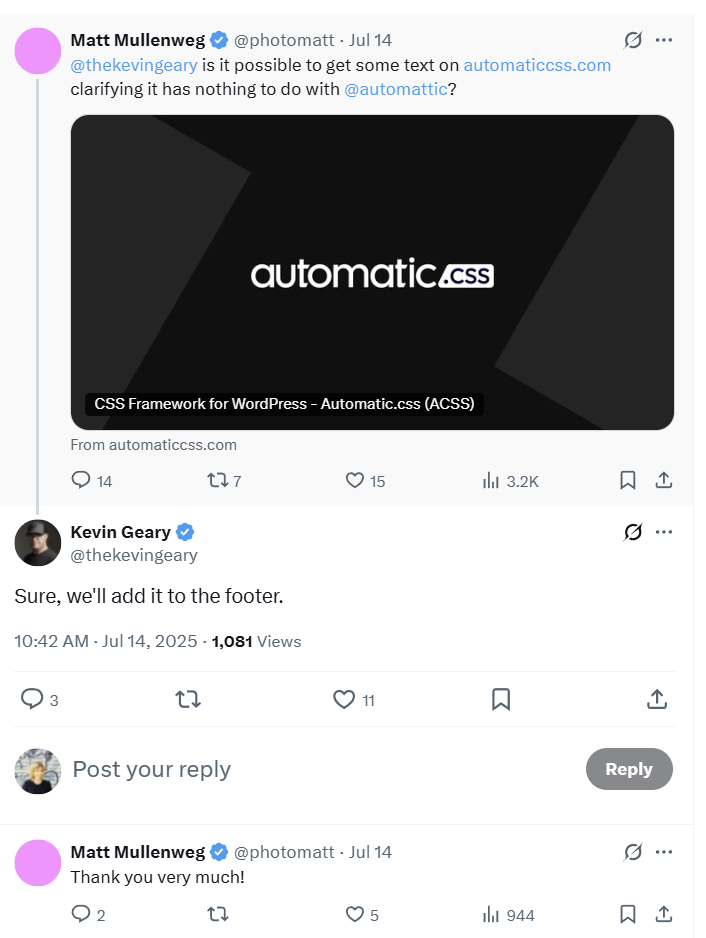Click the repost icon showing 7 reposts
This screenshot has height=938, width=706.
[218, 480]
